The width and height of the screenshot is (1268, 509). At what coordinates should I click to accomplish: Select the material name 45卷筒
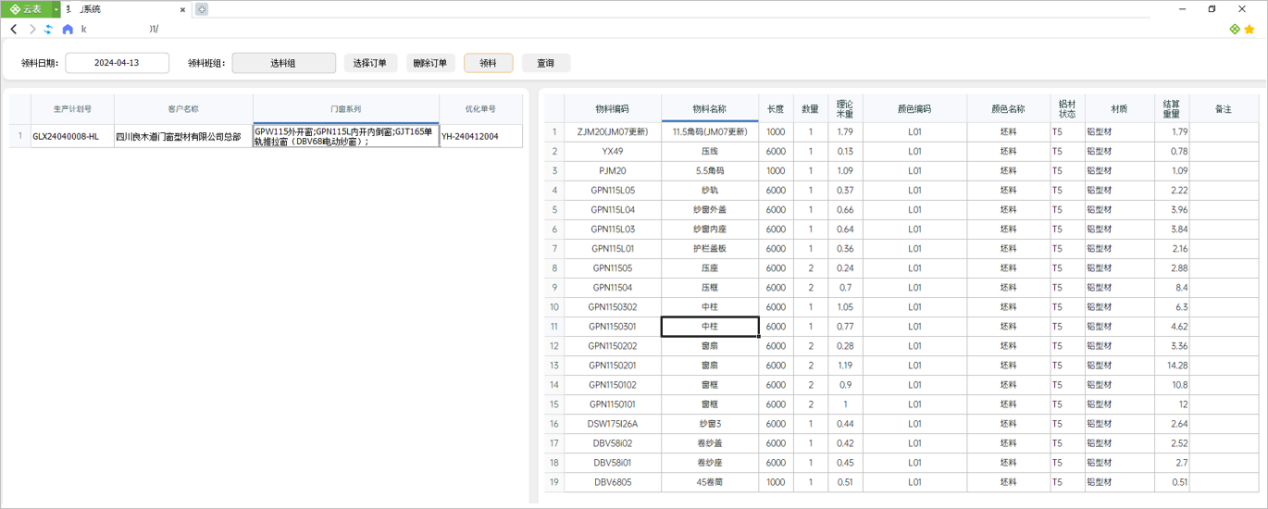[710, 482]
